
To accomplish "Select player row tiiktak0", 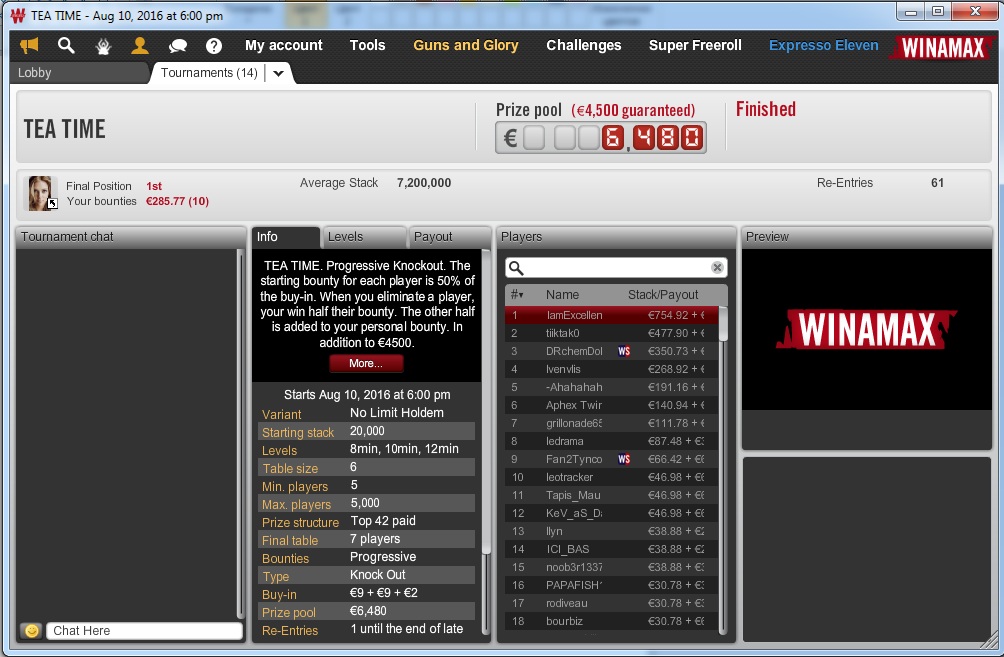I will click(x=611, y=333).
